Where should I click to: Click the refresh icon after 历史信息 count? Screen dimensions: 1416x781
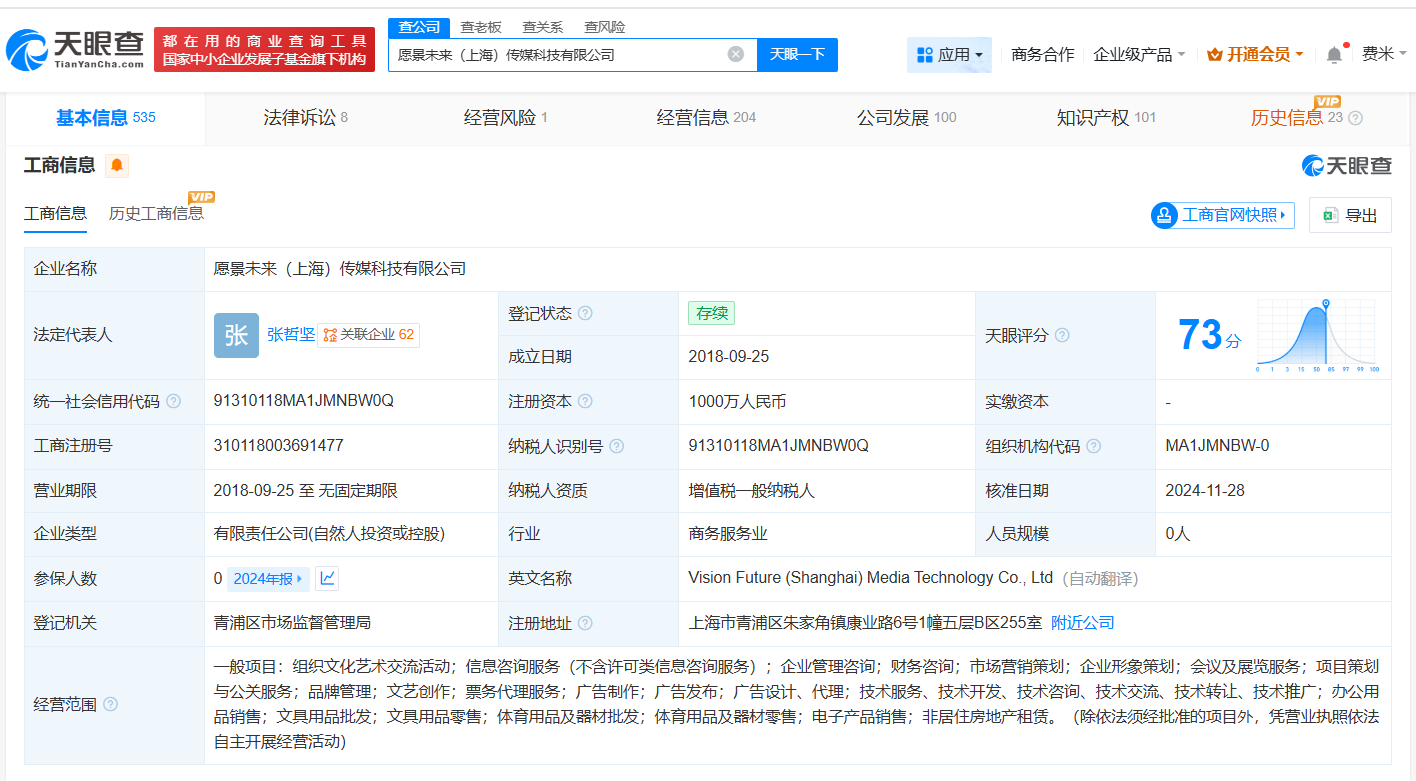click(x=1355, y=117)
